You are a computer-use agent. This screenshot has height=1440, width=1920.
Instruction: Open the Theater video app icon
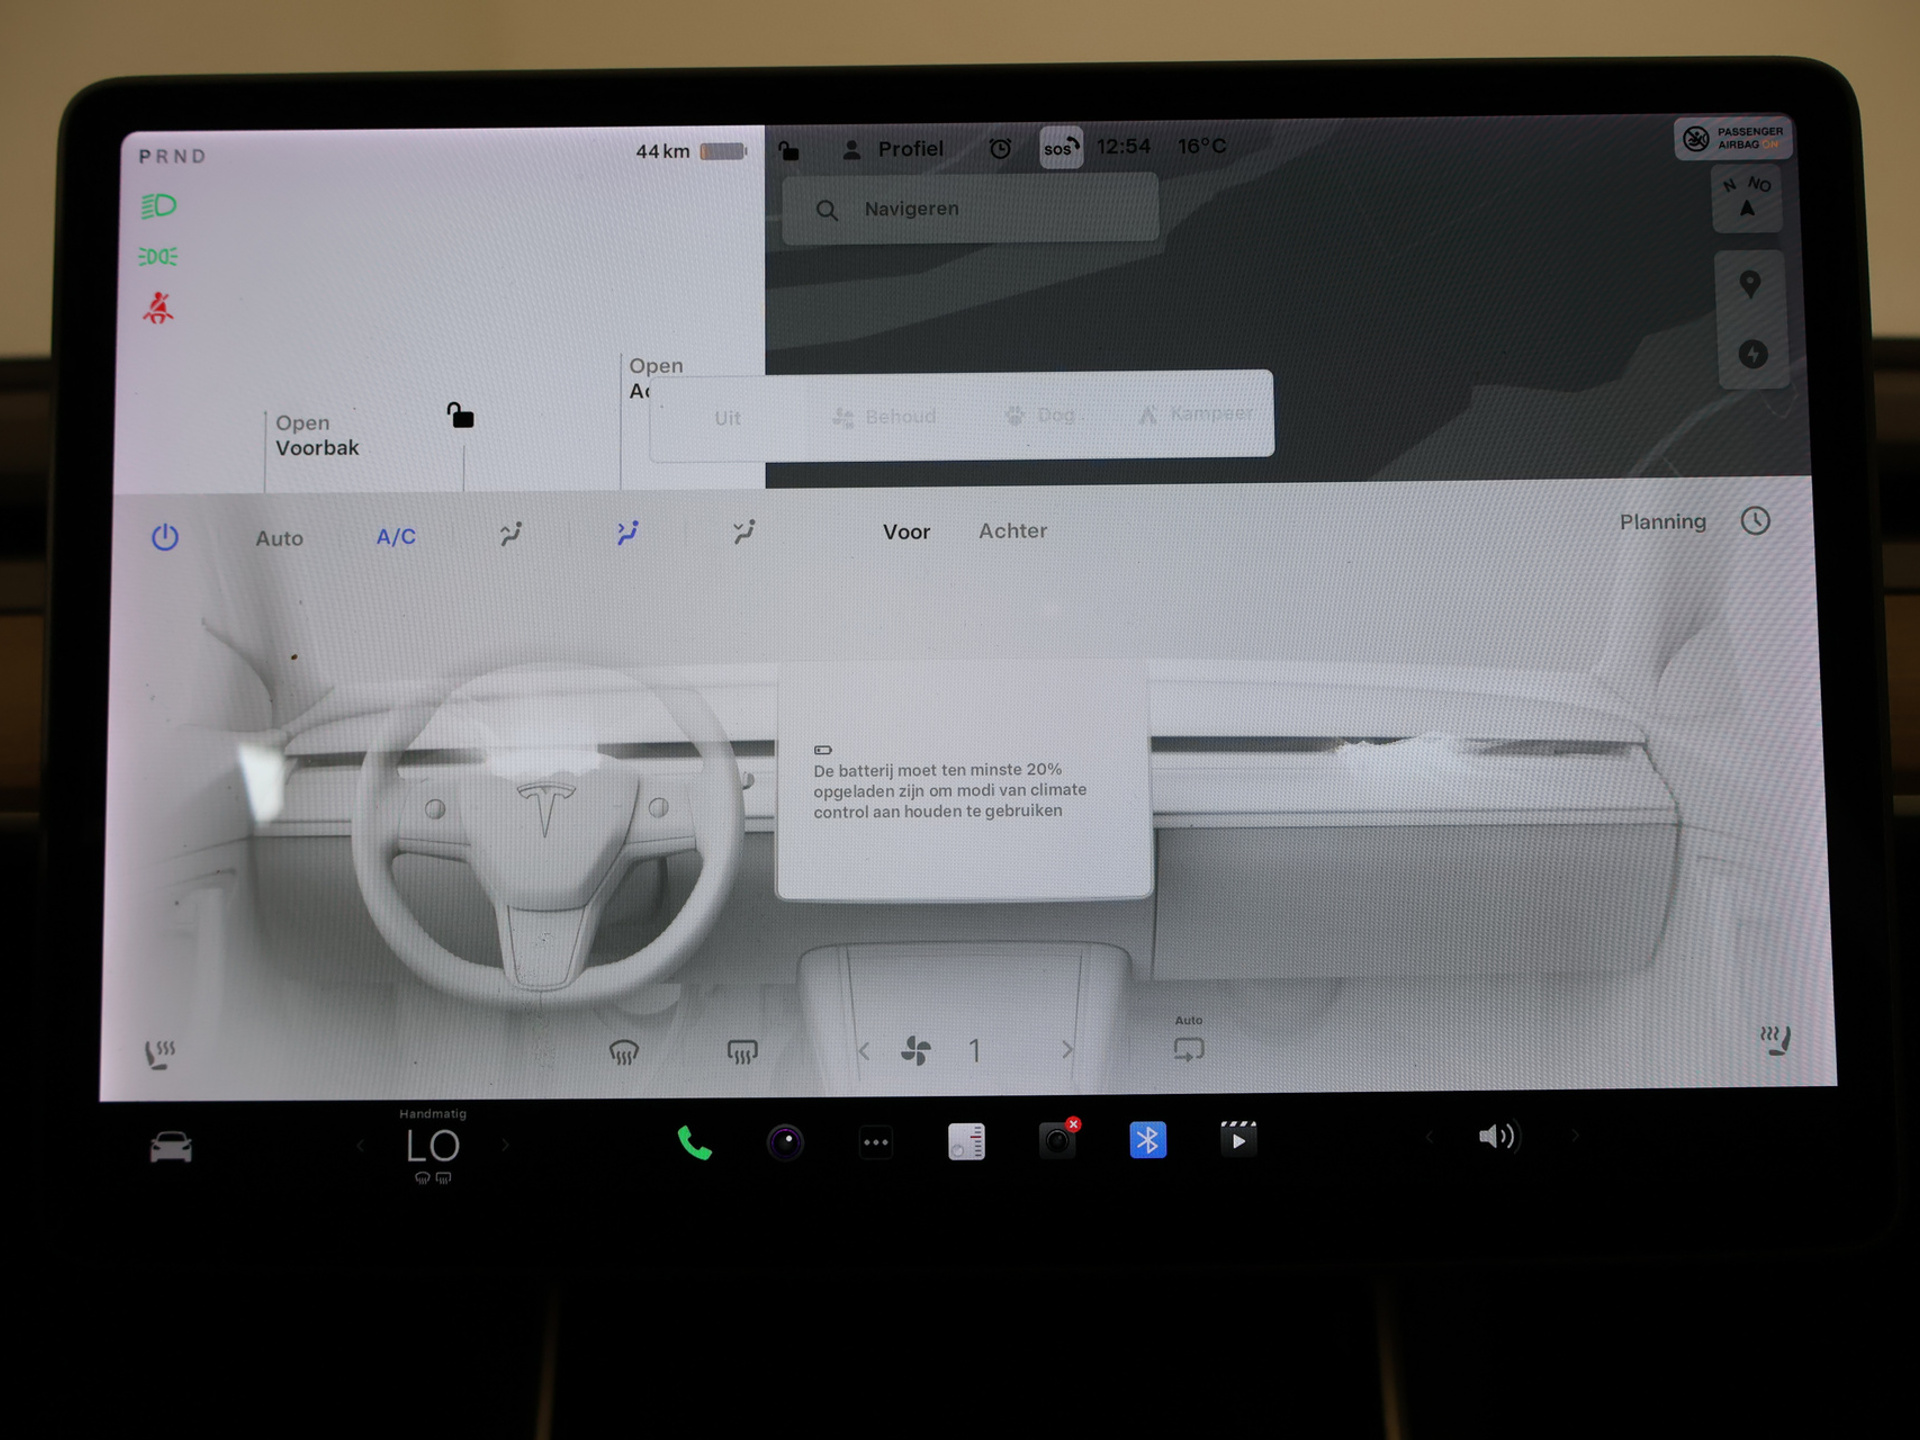click(1238, 1139)
